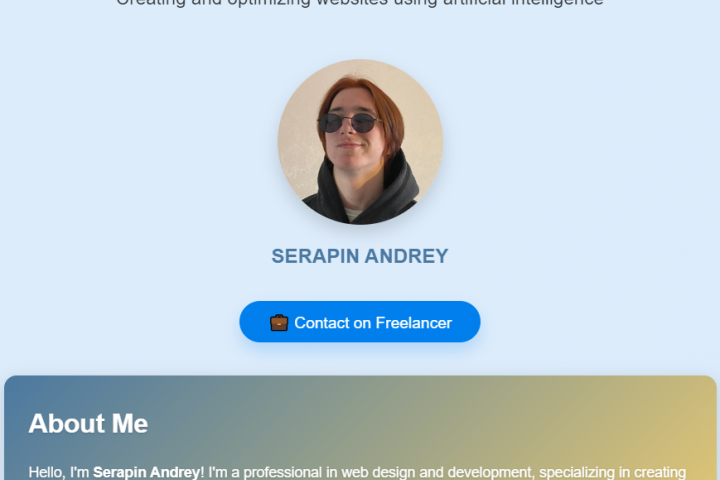Click the partially cut subtitle about artificial intelligence
Image resolution: width=720 pixels, height=480 pixels.
point(360,3)
